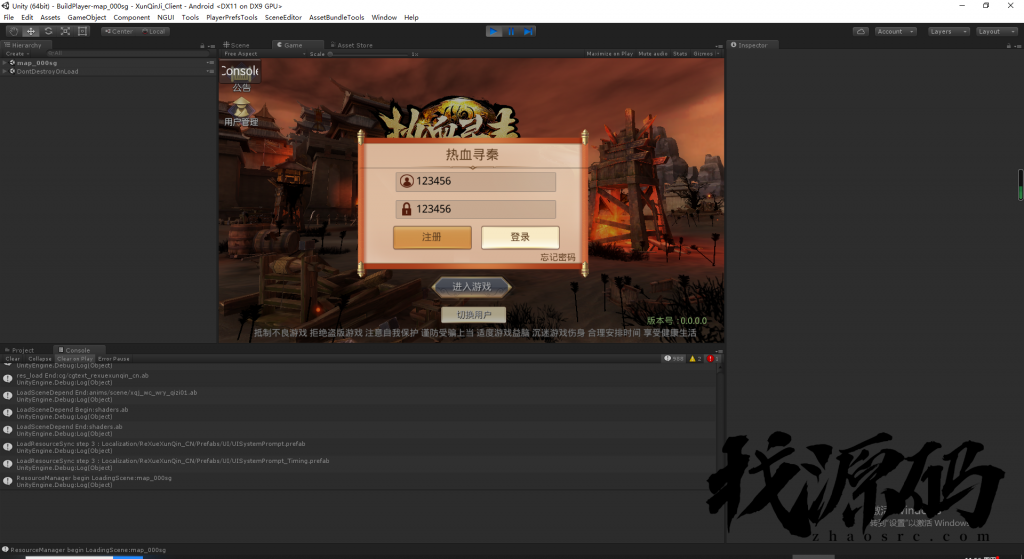Viewport: 1024px width, 559px height.
Task: Click the Console Clear button
Action: (x=13, y=359)
